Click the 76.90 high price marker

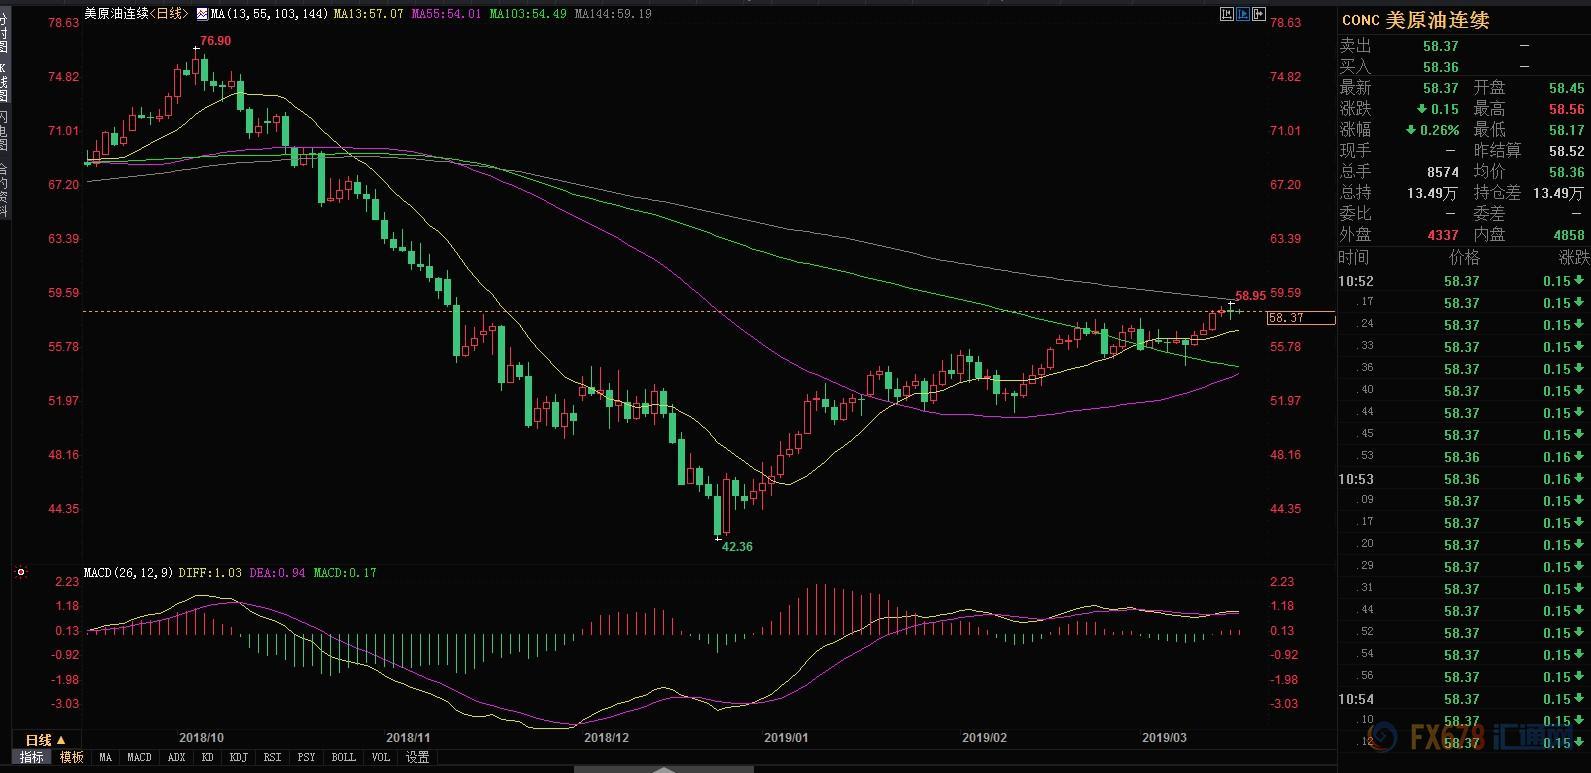(215, 41)
